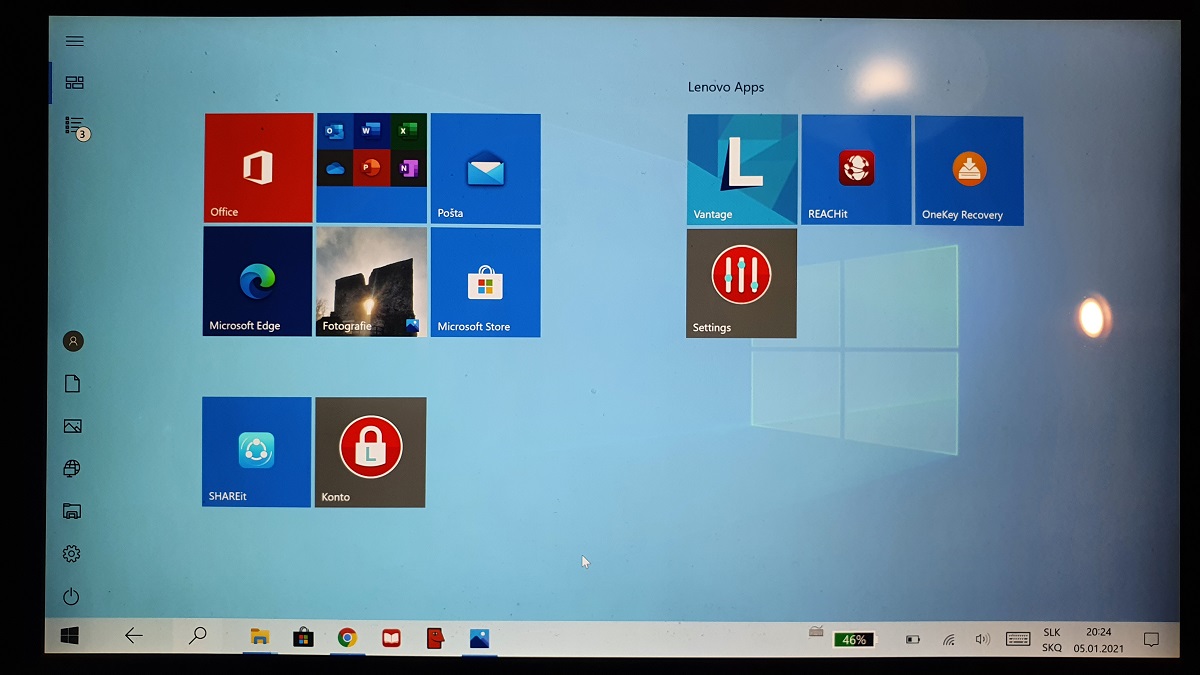Open the Office apps group tile

coord(371,168)
